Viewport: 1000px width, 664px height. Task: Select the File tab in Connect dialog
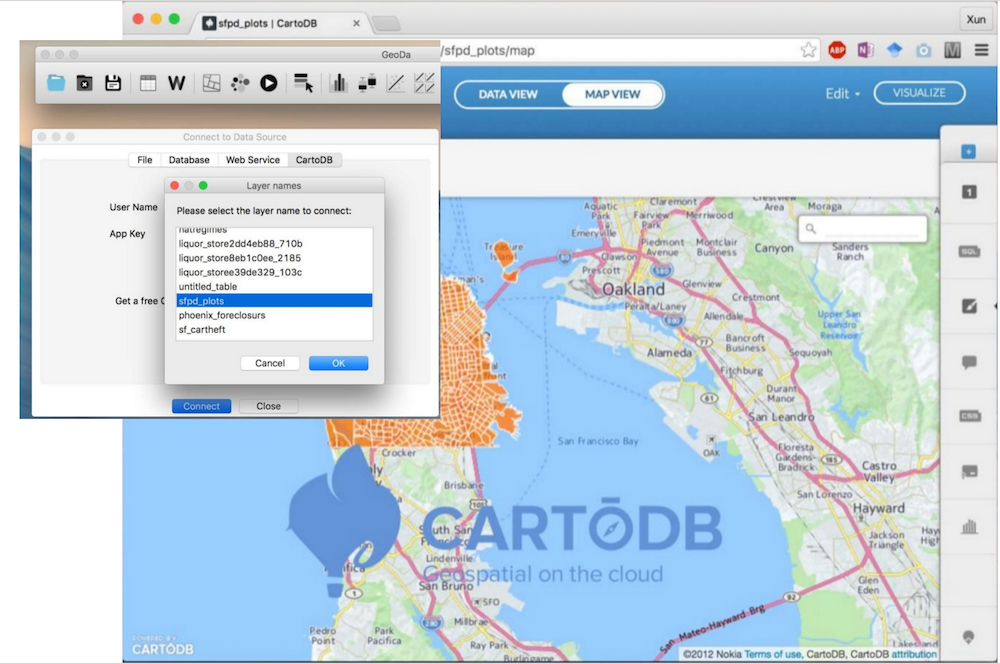click(x=145, y=159)
